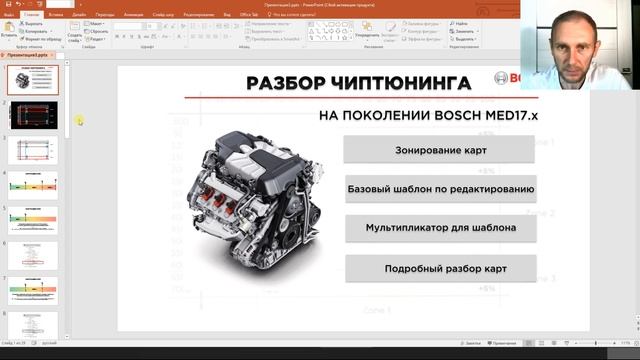The width and height of the screenshot is (640, 360).
Task: Cut selection with the Вырезать scissors button
Action: pyautogui.click(x=31, y=24)
